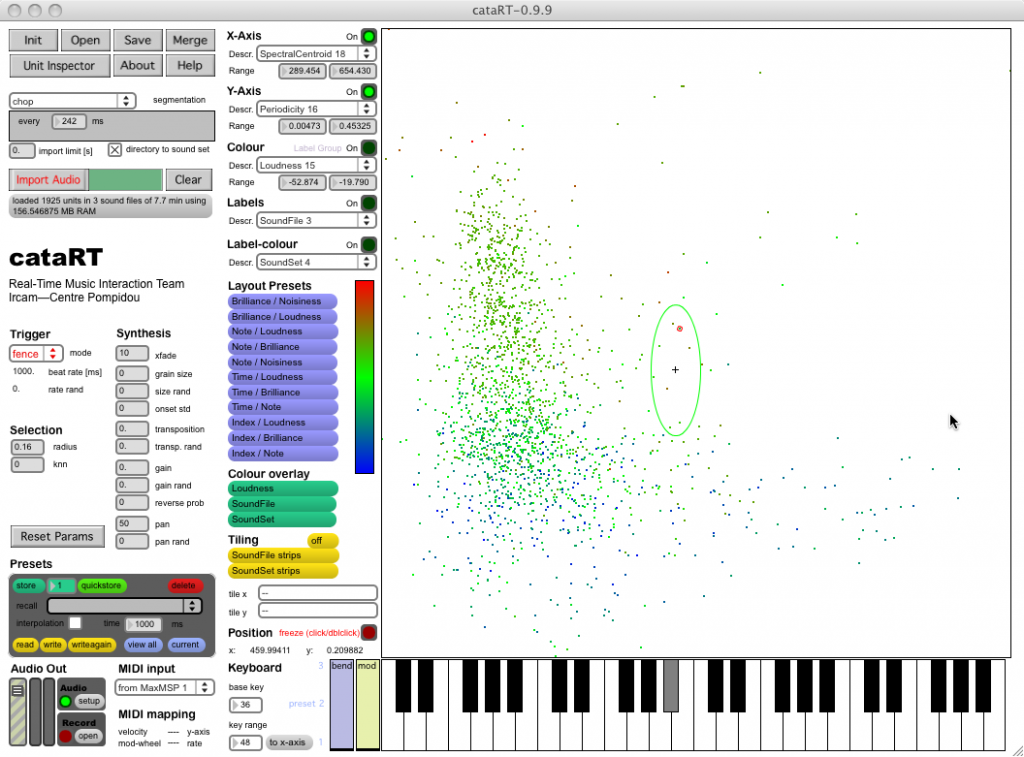Enable the interpolation checkbox in Presets

pyautogui.click(x=75, y=623)
